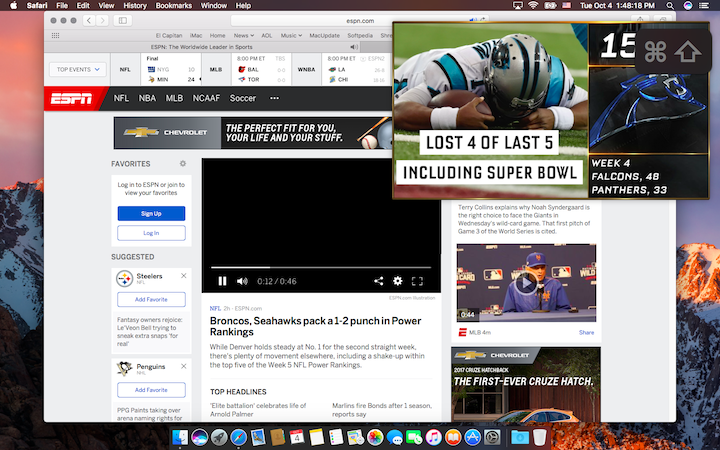The height and width of the screenshot is (450, 720).
Task: Mute the ESPN video player volume
Action: tap(242, 281)
